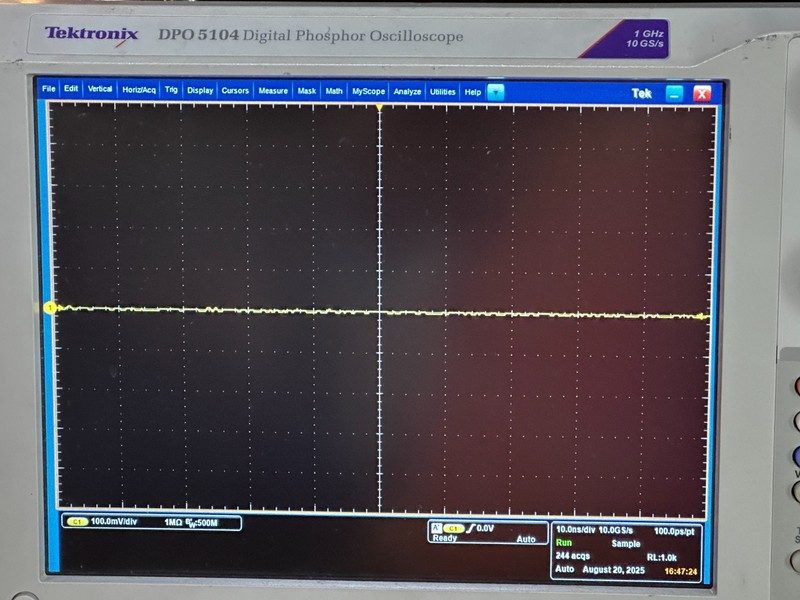Click the yellow channel 1 waveform trace
The height and width of the screenshot is (600, 800).
click(x=379, y=311)
